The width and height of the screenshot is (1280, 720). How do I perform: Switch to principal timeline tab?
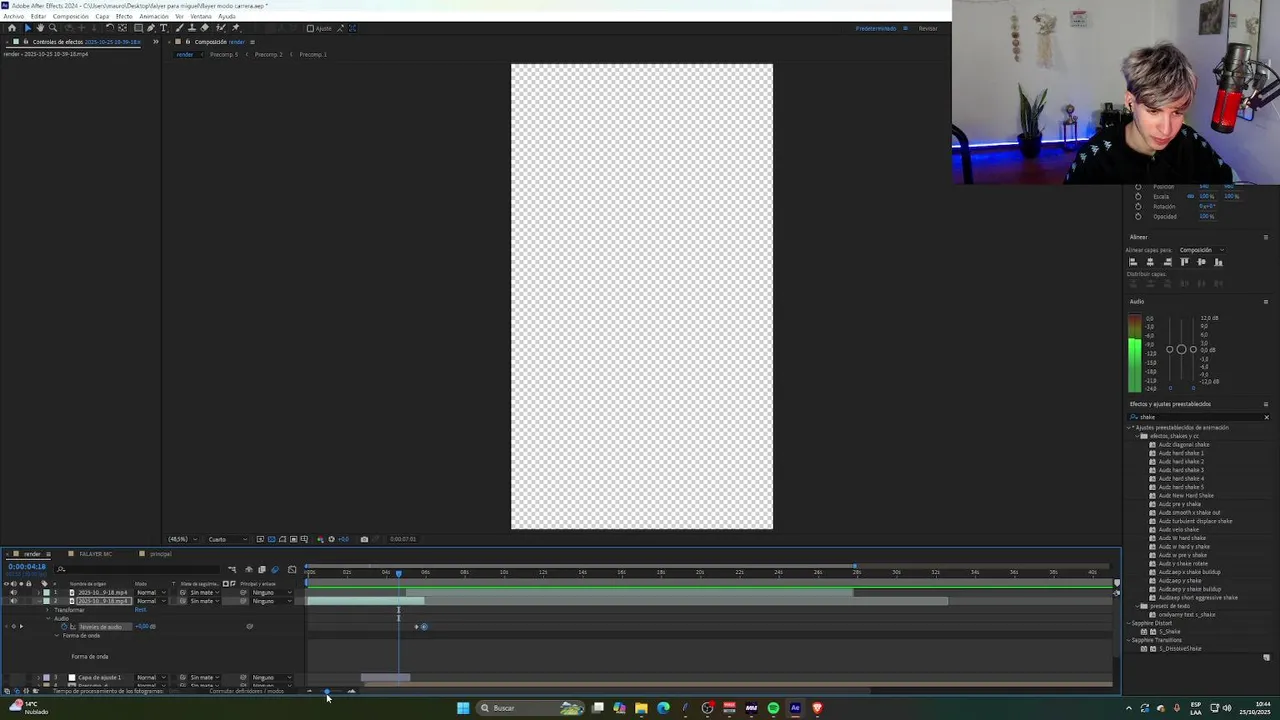pyautogui.click(x=161, y=554)
